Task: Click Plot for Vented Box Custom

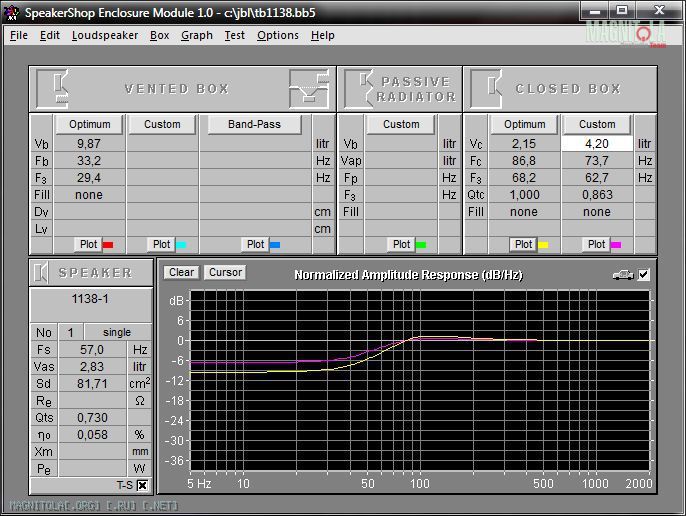Action: (161, 244)
